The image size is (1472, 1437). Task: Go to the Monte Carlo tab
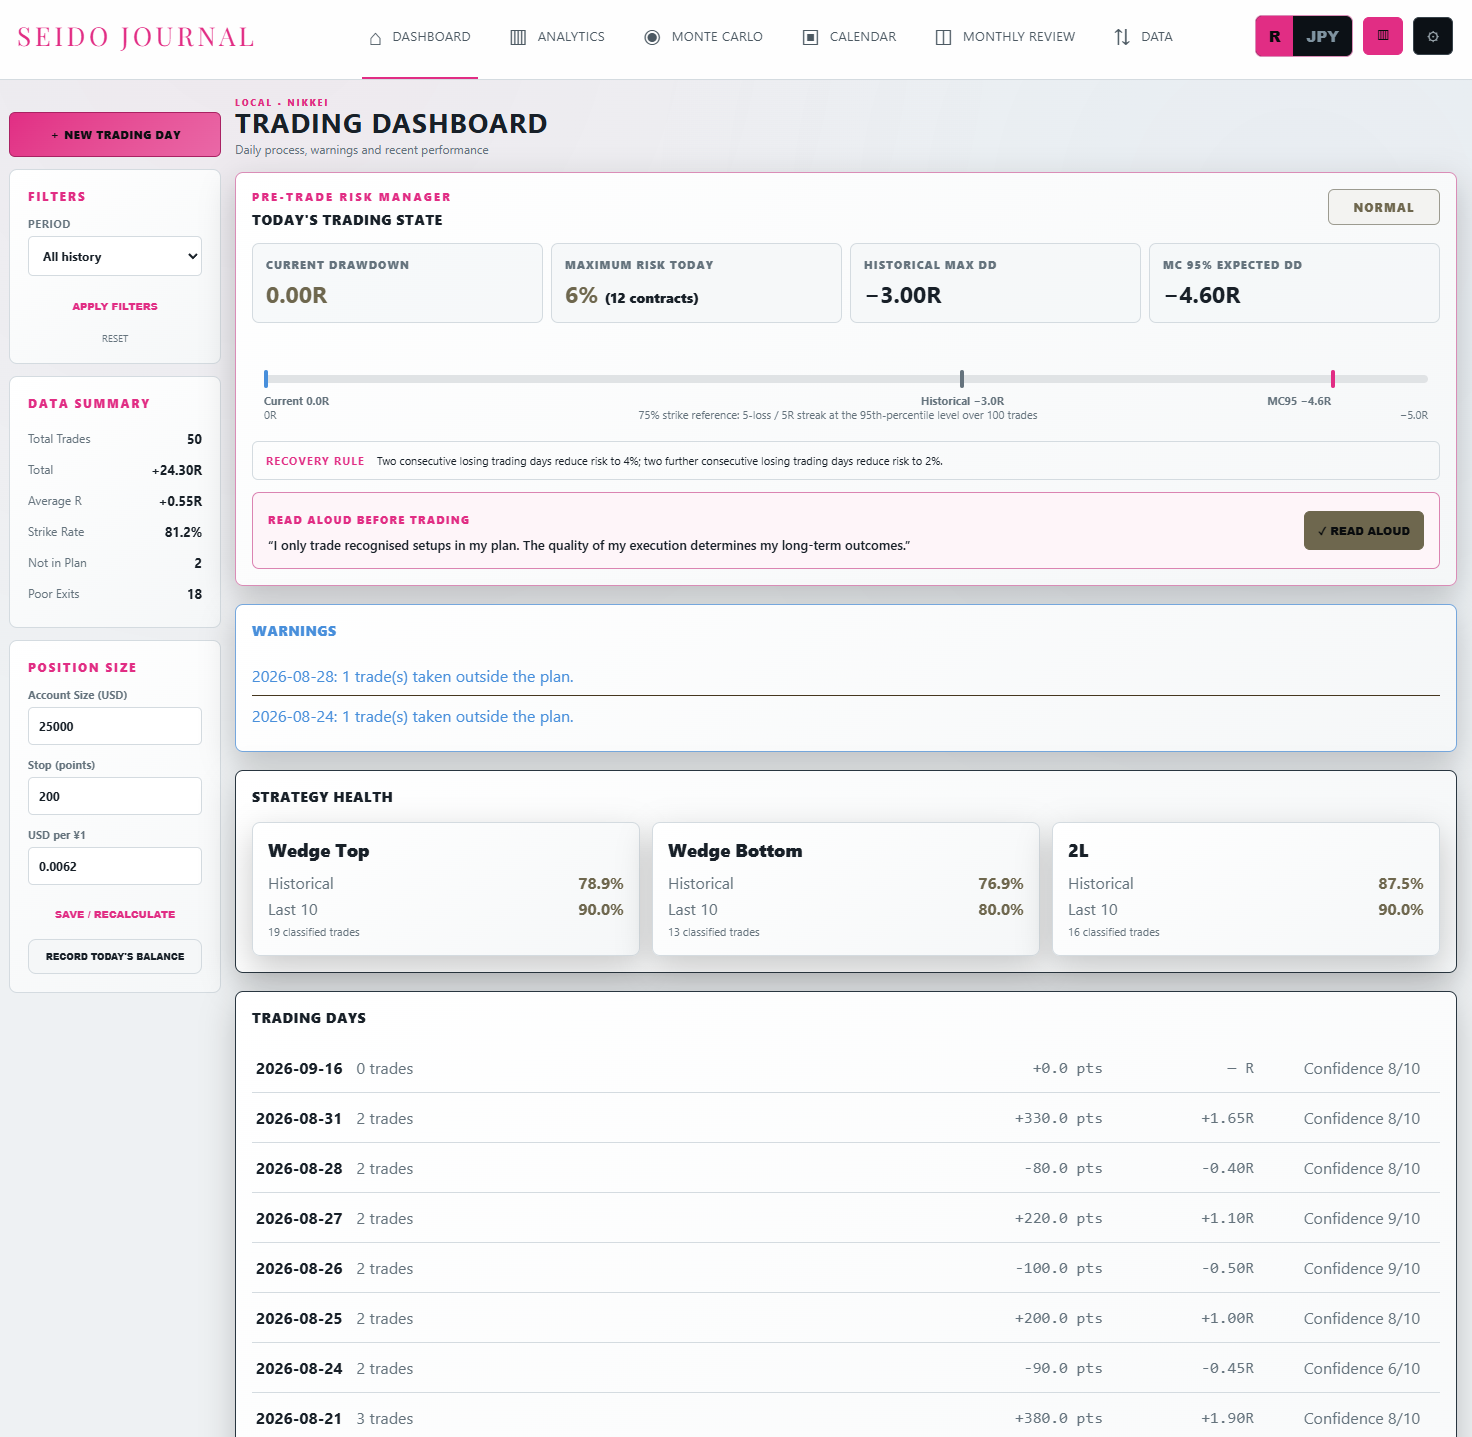[x=703, y=38]
